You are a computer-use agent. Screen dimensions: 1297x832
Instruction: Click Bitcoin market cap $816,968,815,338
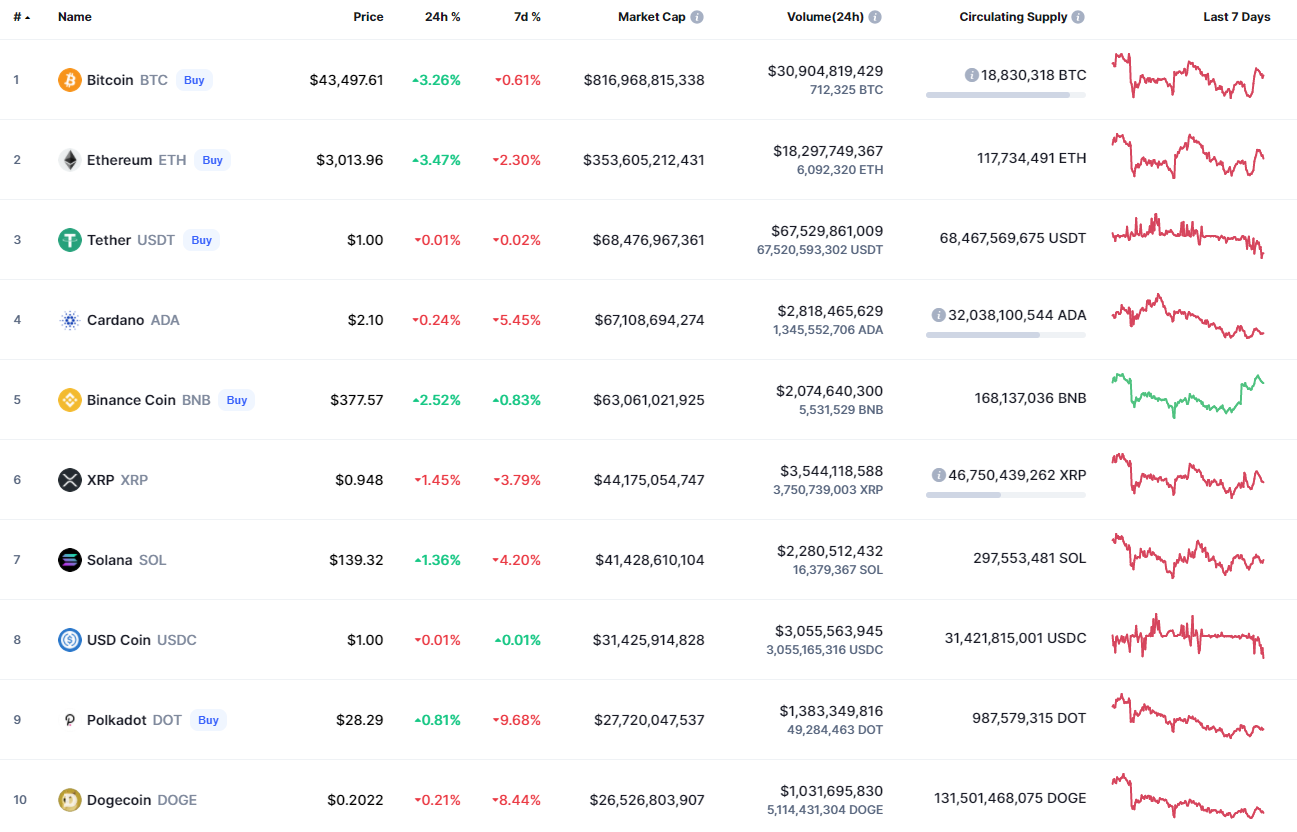pyautogui.click(x=644, y=80)
